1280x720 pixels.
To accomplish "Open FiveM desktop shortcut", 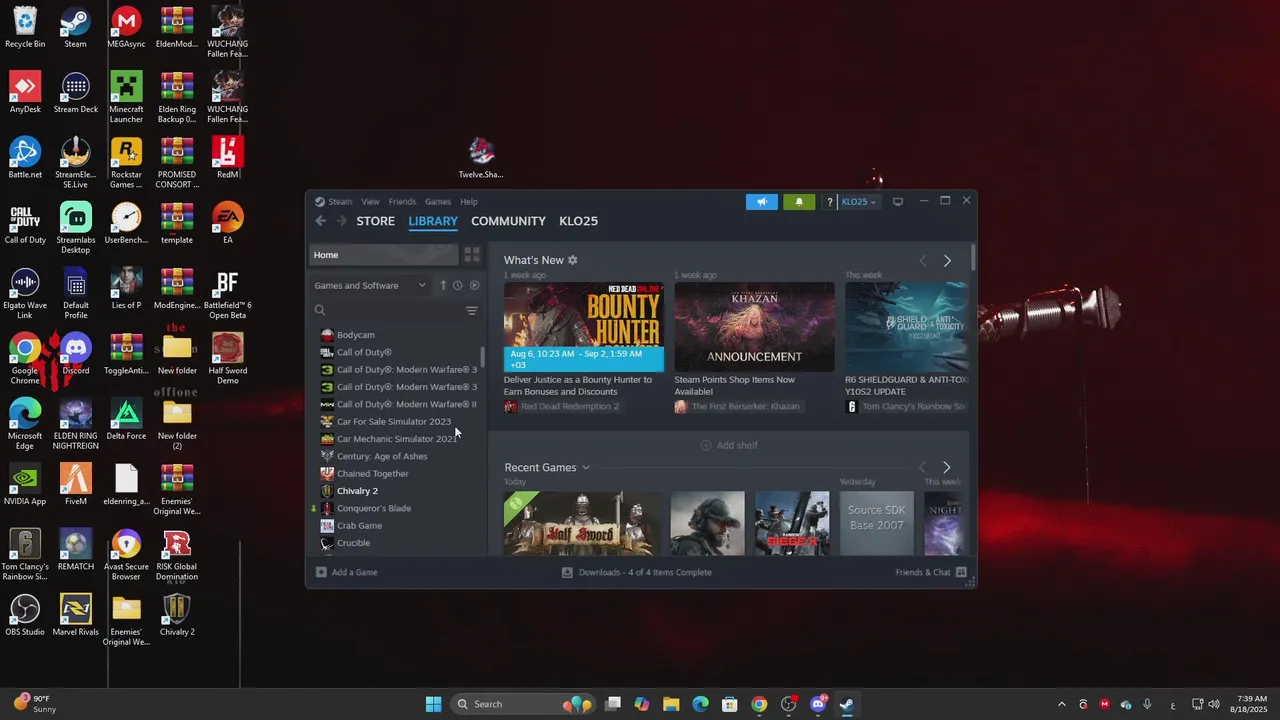I will (x=75, y=484).
